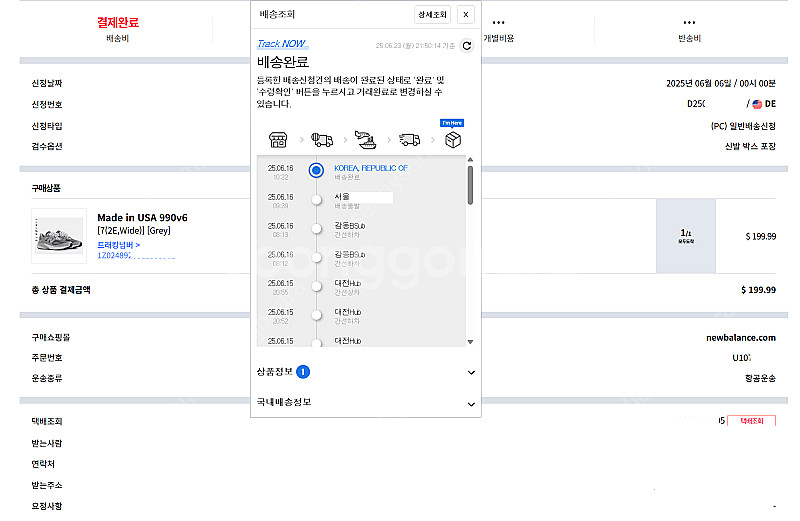Expand the 상품정보 section chevron

(x=471, y=373)
